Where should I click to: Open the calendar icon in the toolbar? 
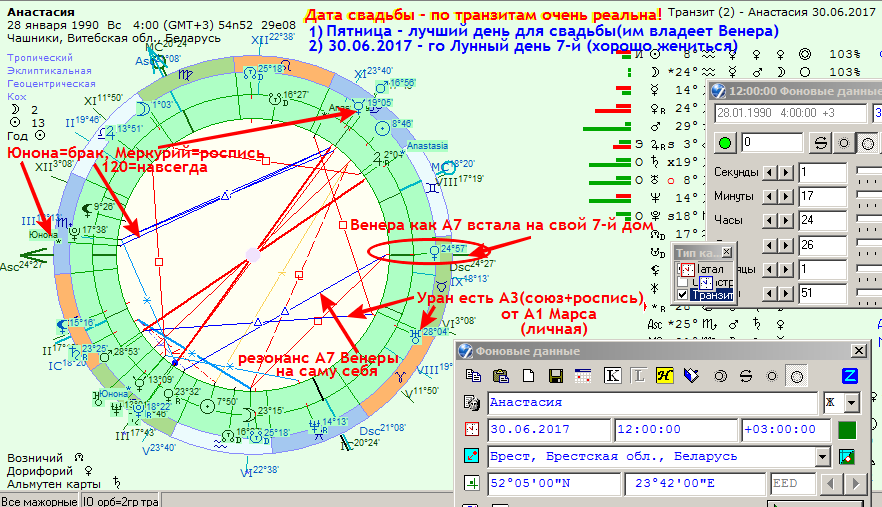tap(583, 376)
